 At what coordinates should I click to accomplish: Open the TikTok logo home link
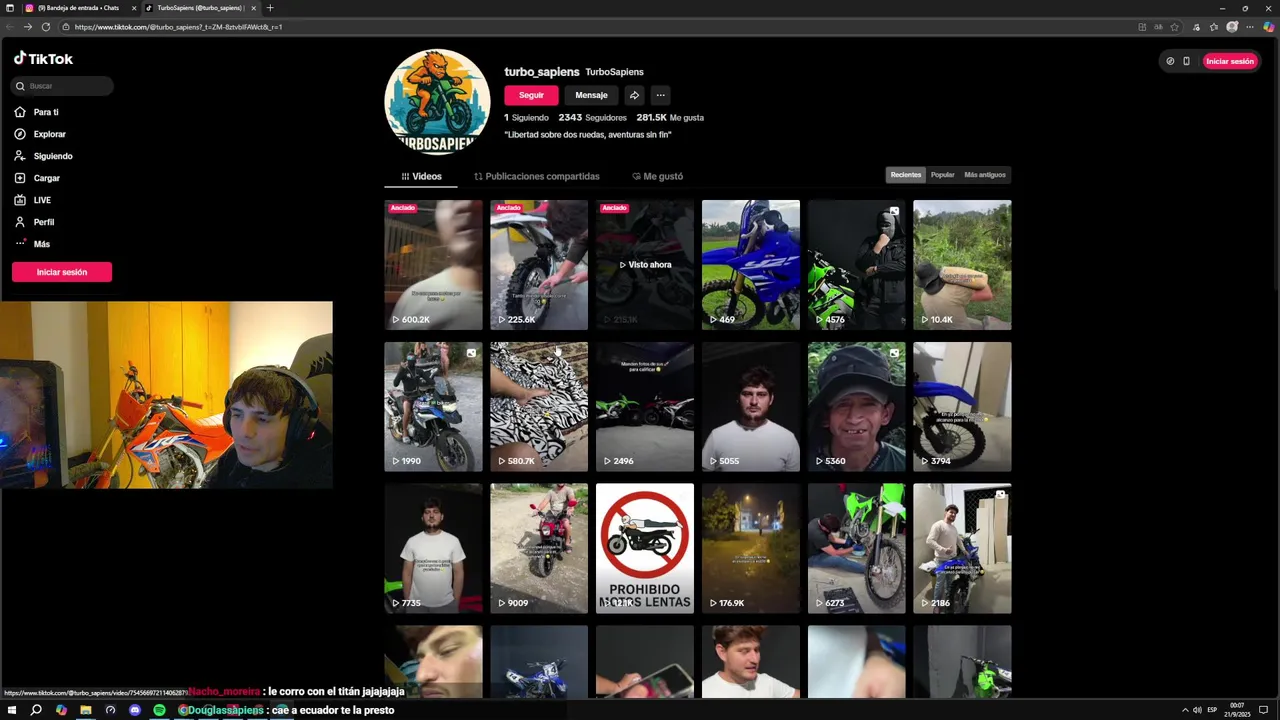pos(43,59)
